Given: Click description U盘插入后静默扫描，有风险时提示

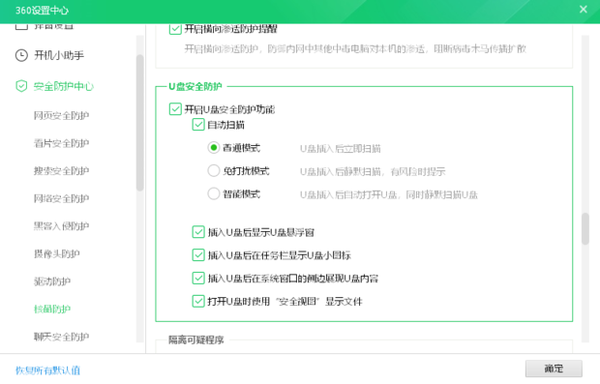Looking at the screenshot, I should click(x=373, y=171).
